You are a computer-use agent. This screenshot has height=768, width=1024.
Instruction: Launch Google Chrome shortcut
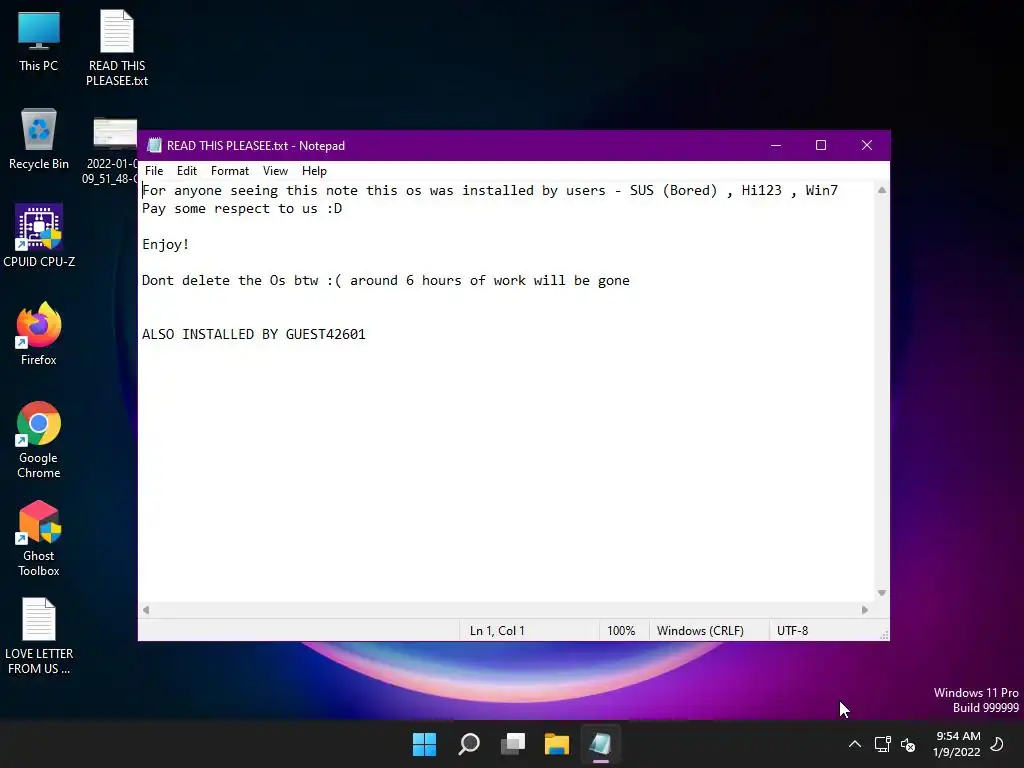(39, 440)
